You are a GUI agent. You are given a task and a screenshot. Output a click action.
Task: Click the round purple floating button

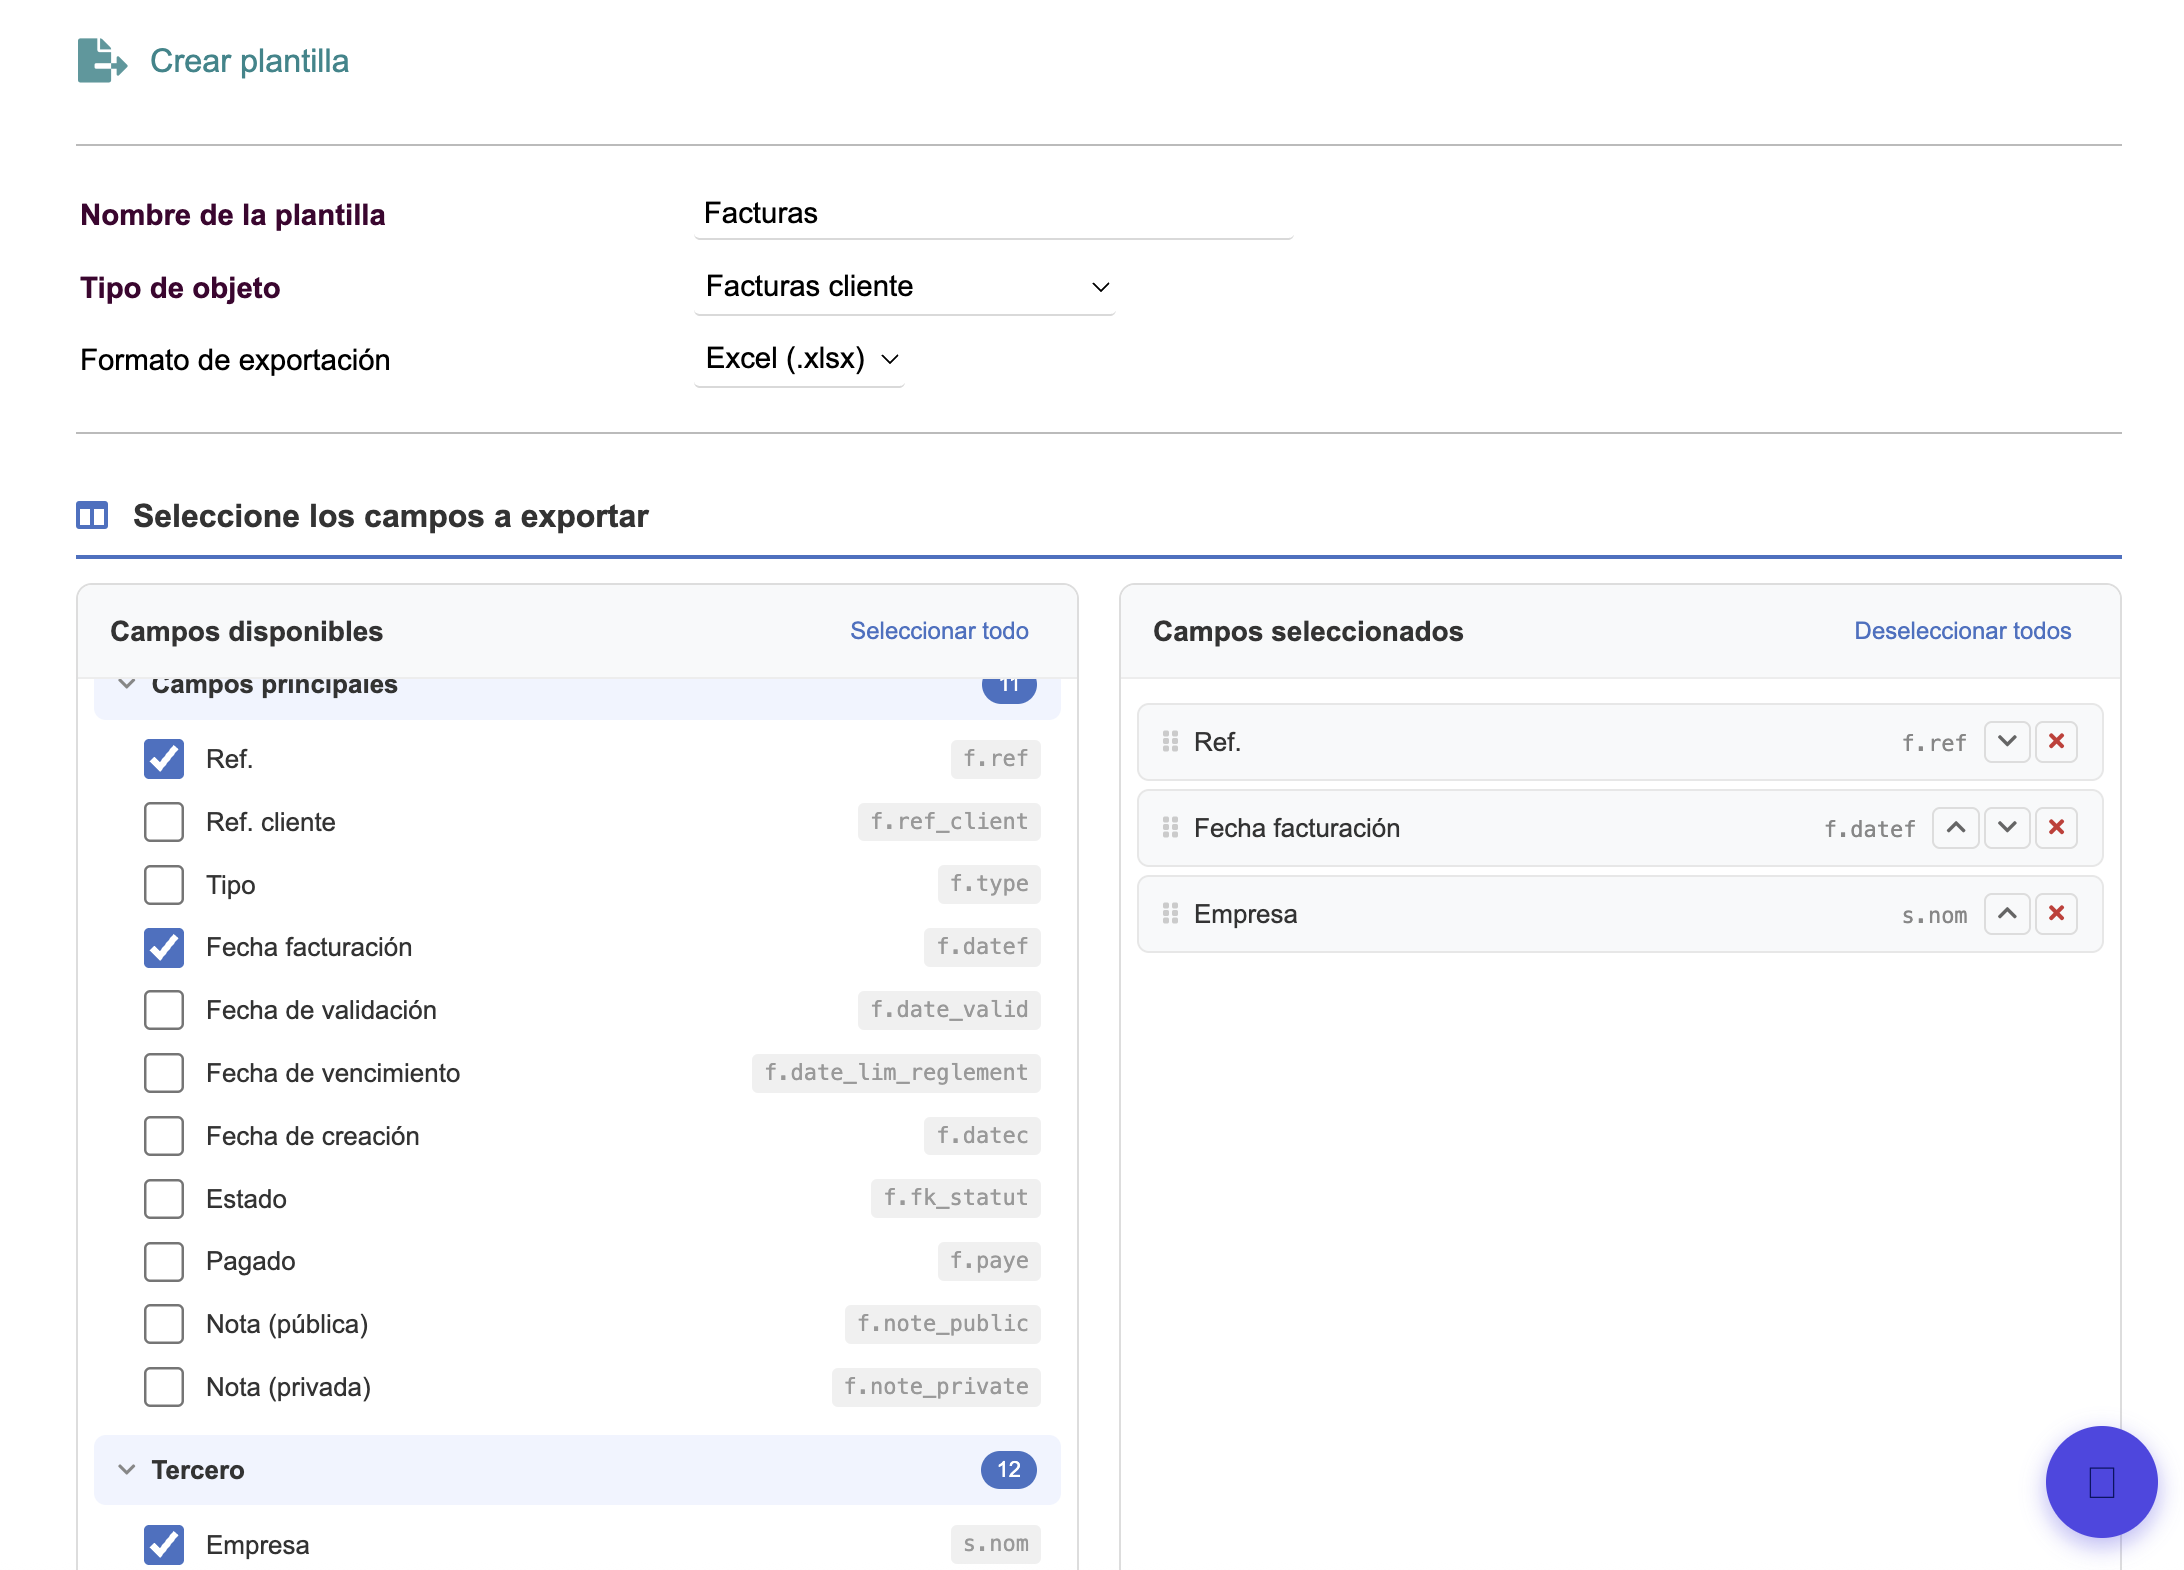click(x=2100, y=1481)
